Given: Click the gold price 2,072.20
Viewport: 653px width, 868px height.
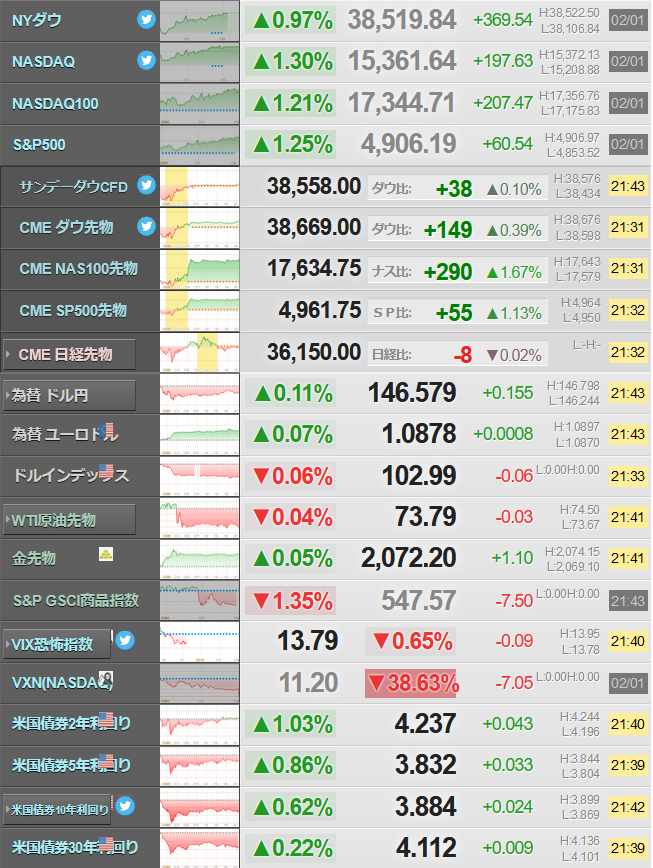Looking at the screenshot, I should point(408,557).
